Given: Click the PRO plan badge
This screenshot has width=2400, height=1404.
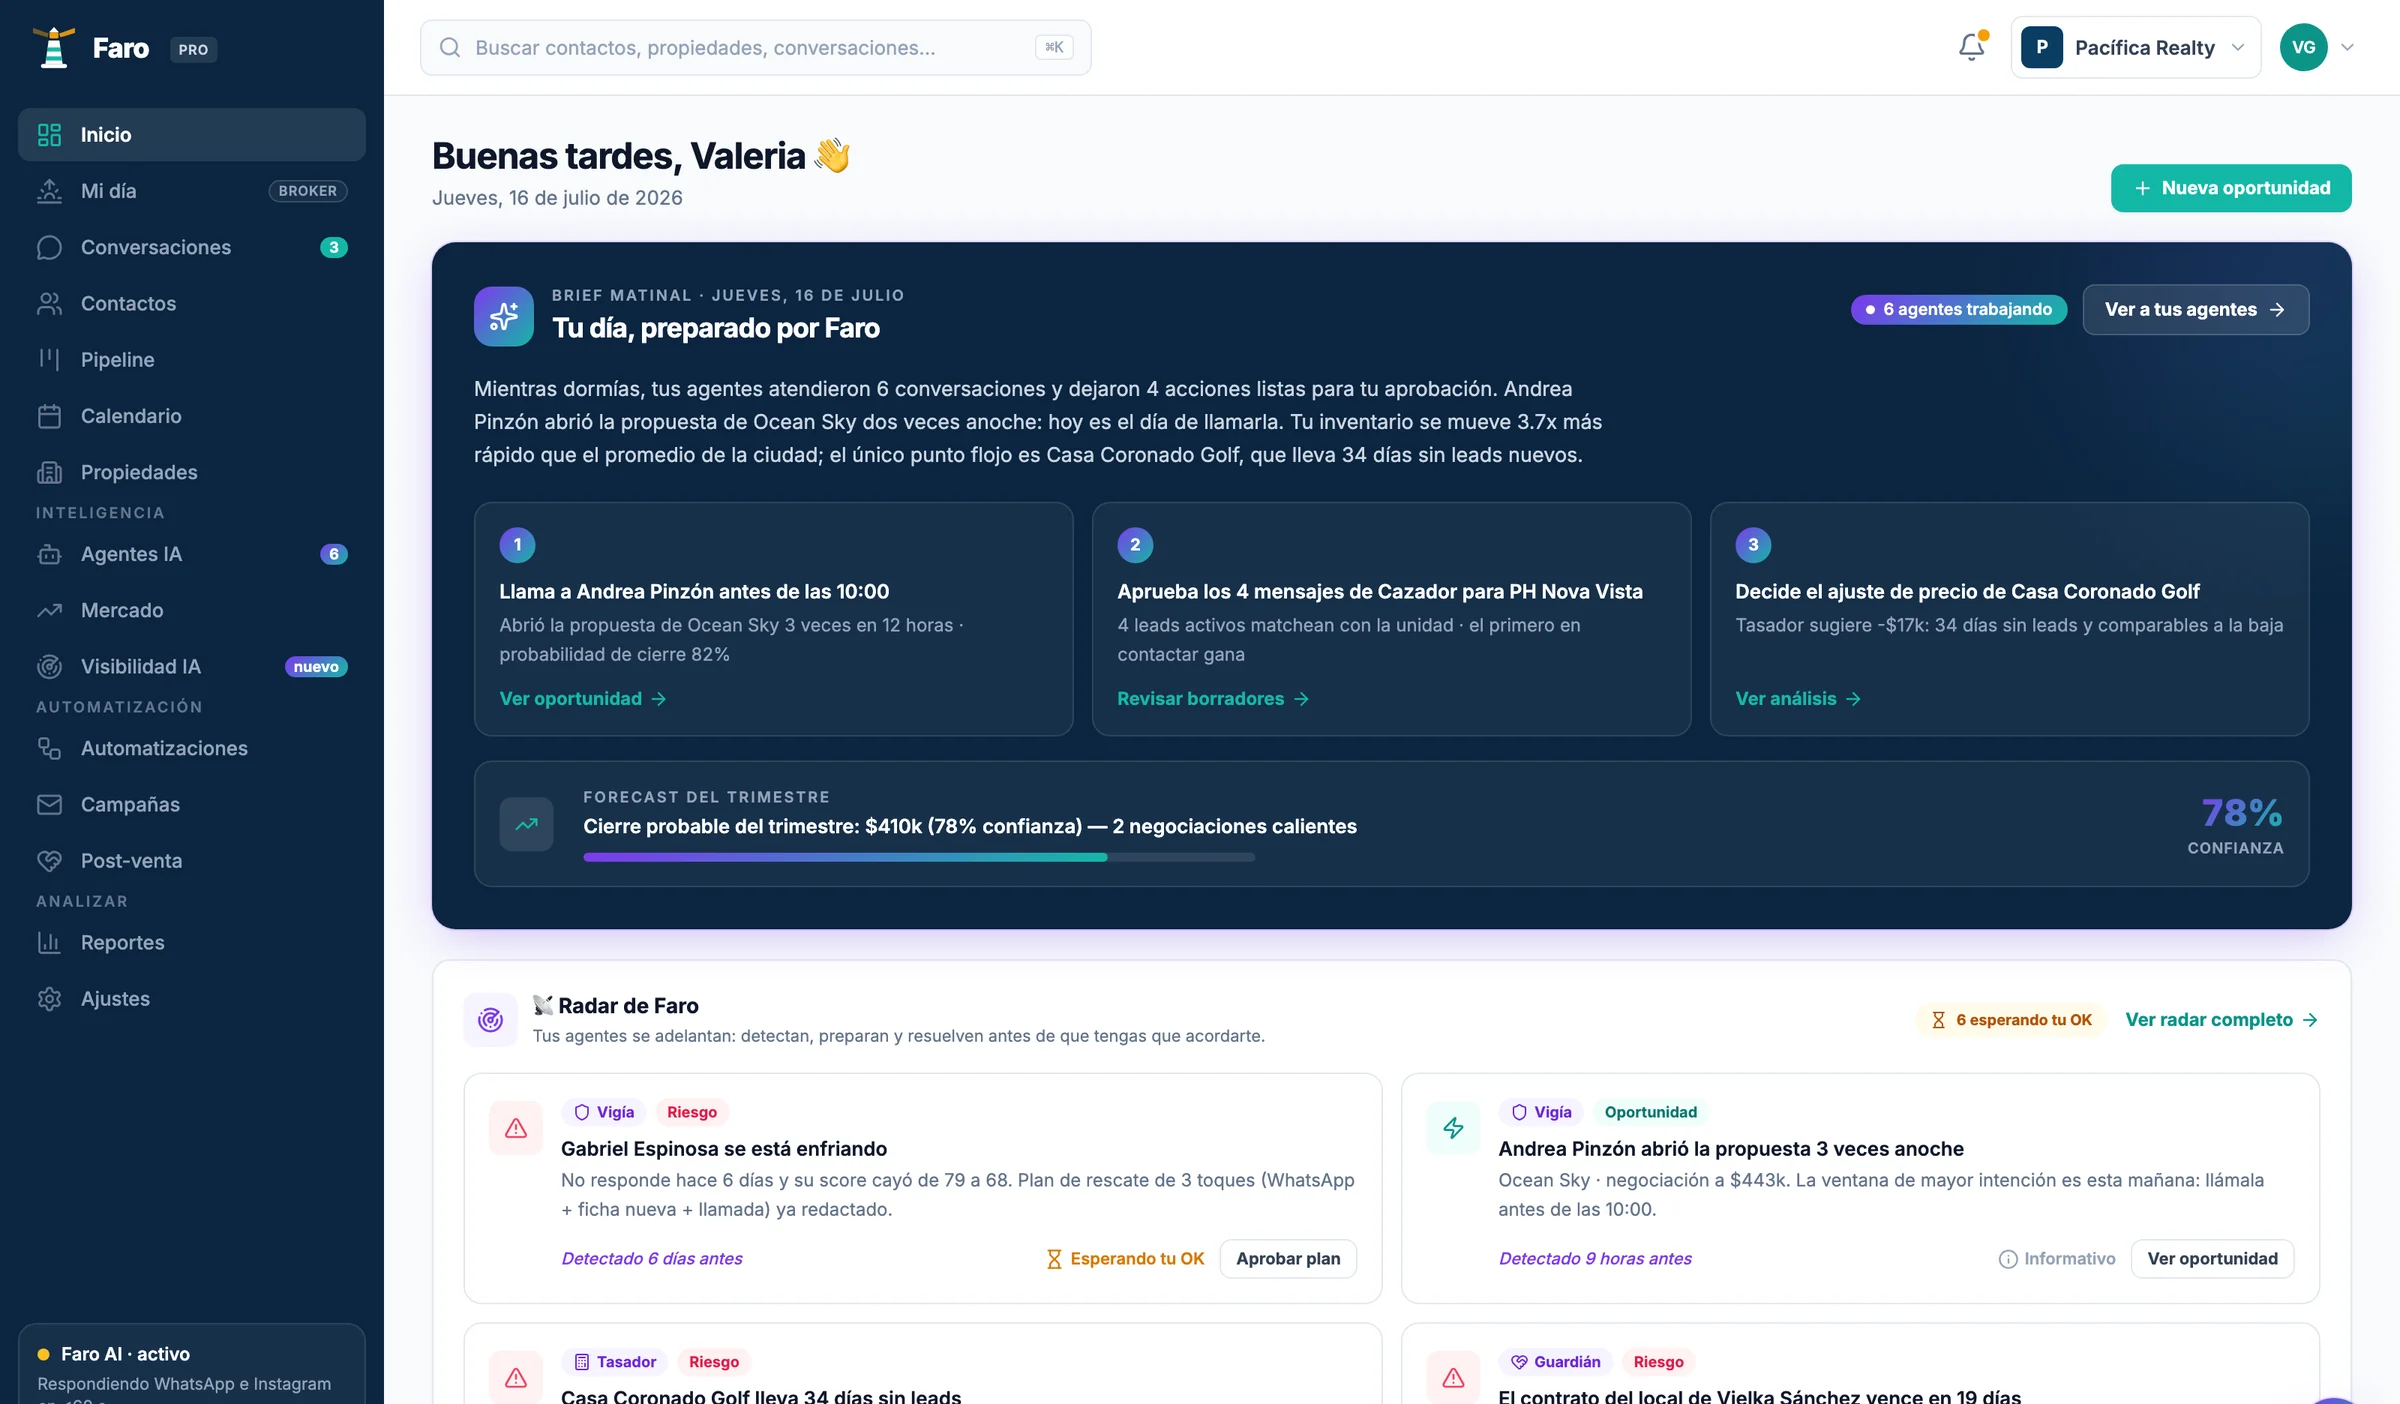Looking at the screenshot, I should (193, 49).
